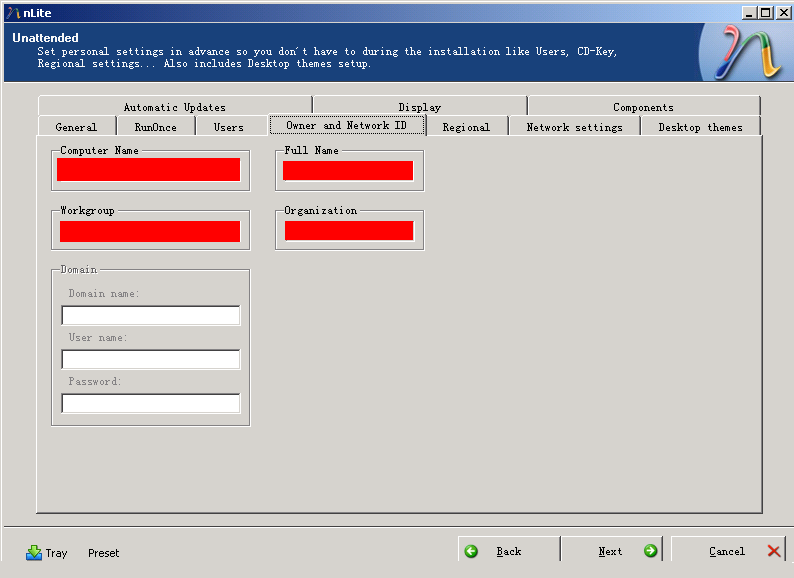Open the RunOnce tab
The height and width of the screenshot is (578, 794).
click(x=155, y=127)
